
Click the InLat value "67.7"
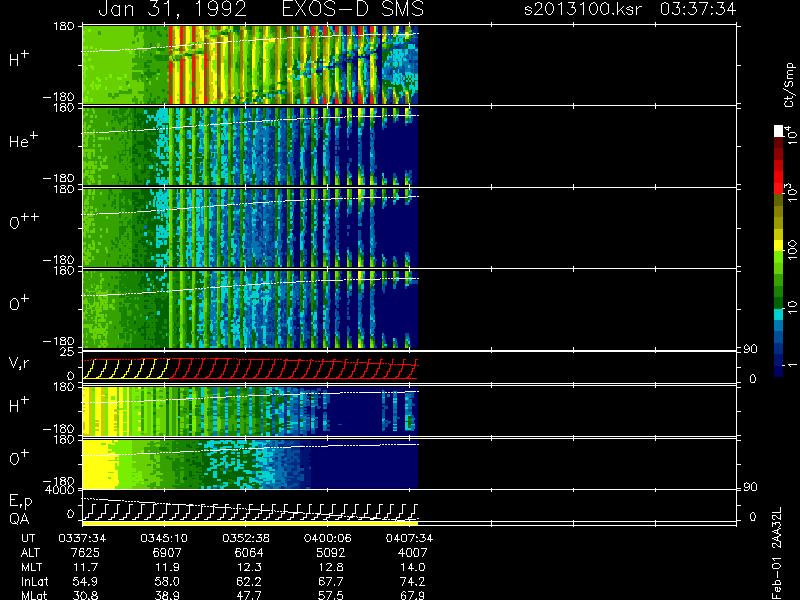coord(331,581)
